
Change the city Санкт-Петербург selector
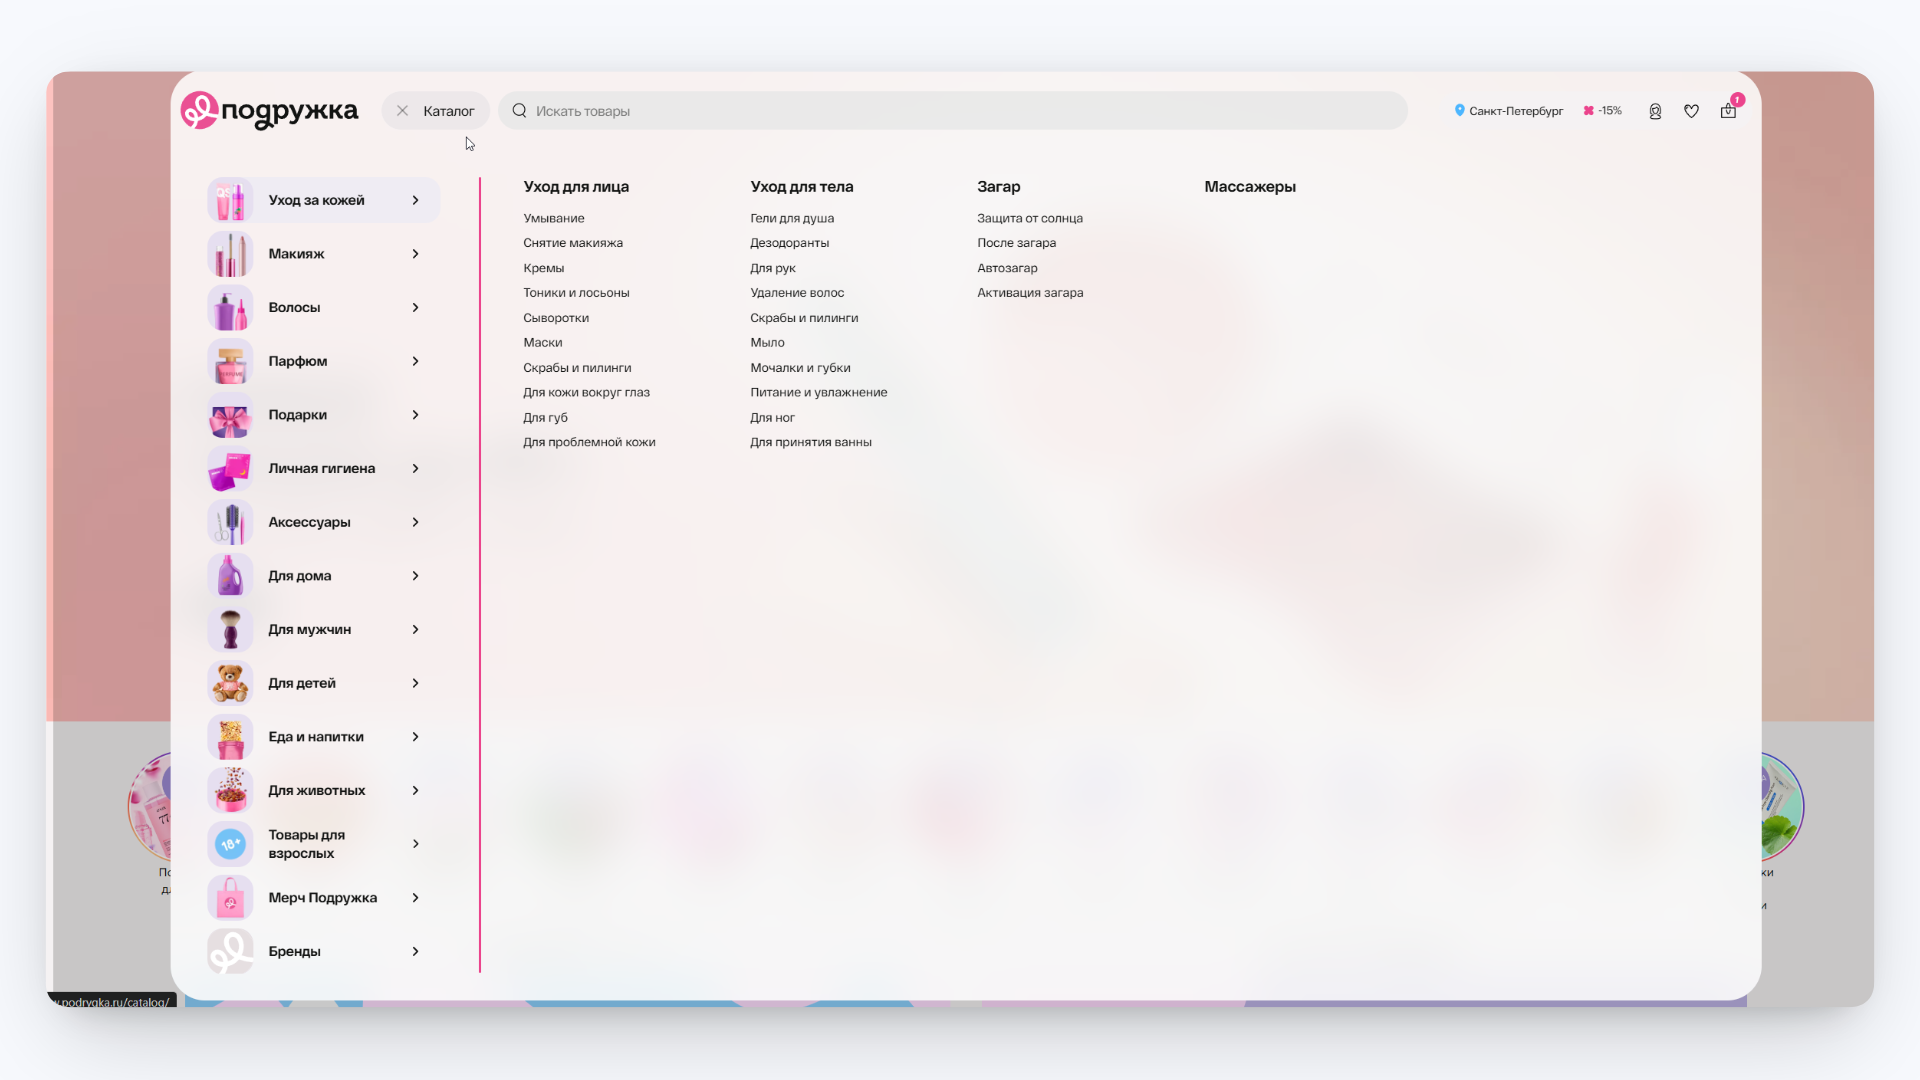1508,111
